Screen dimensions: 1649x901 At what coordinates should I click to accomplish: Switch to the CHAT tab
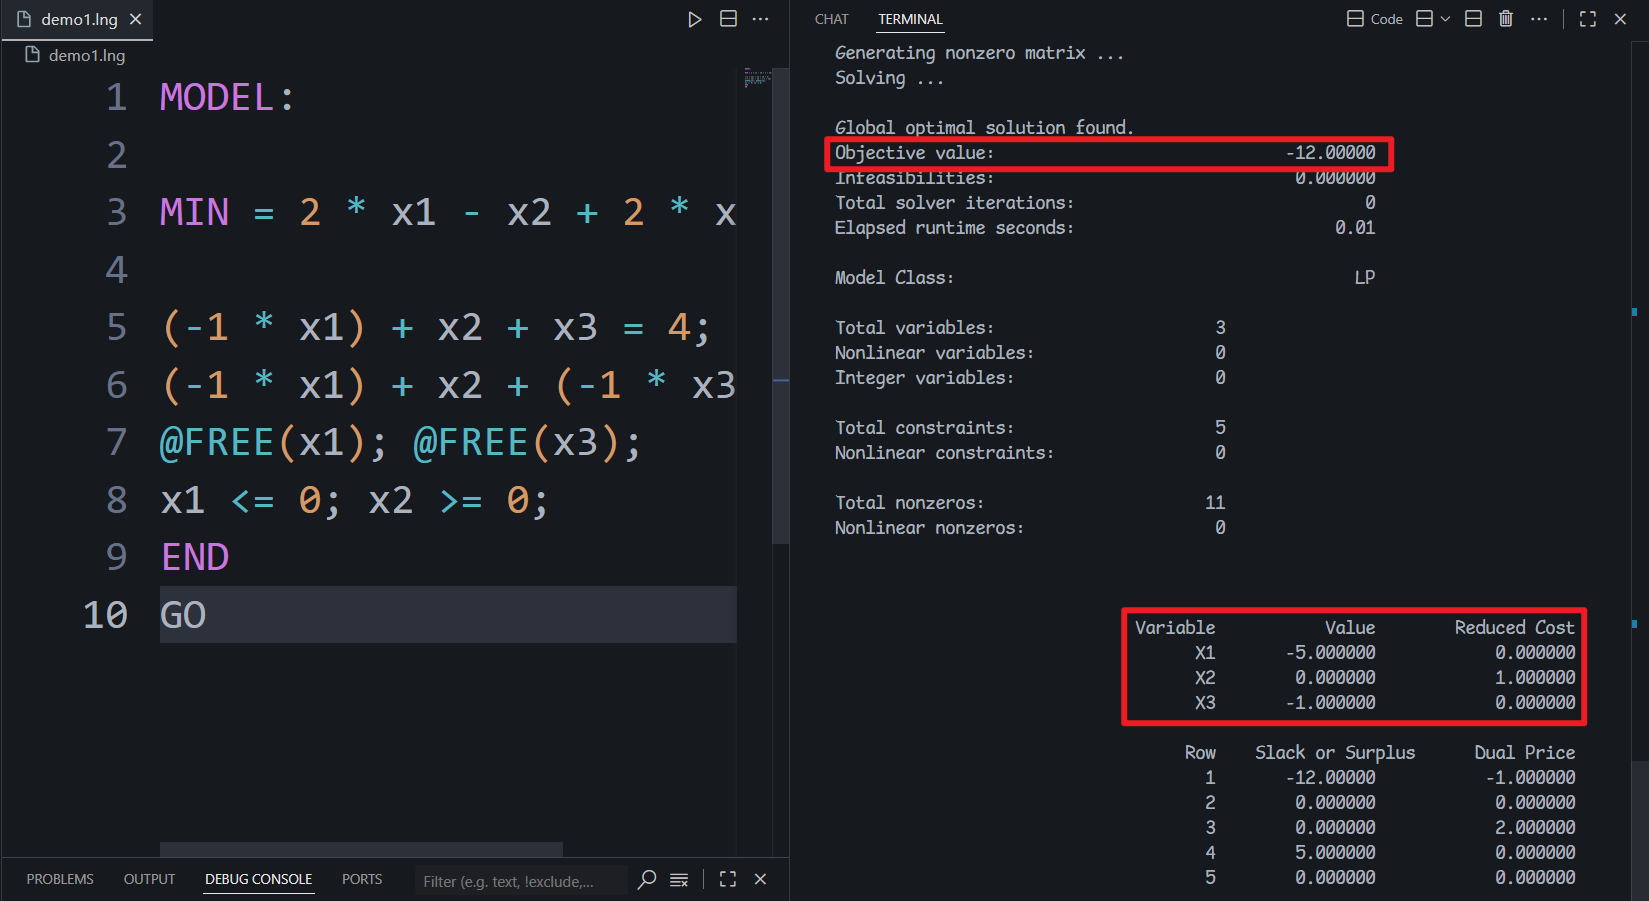click(x=831, y=19)
